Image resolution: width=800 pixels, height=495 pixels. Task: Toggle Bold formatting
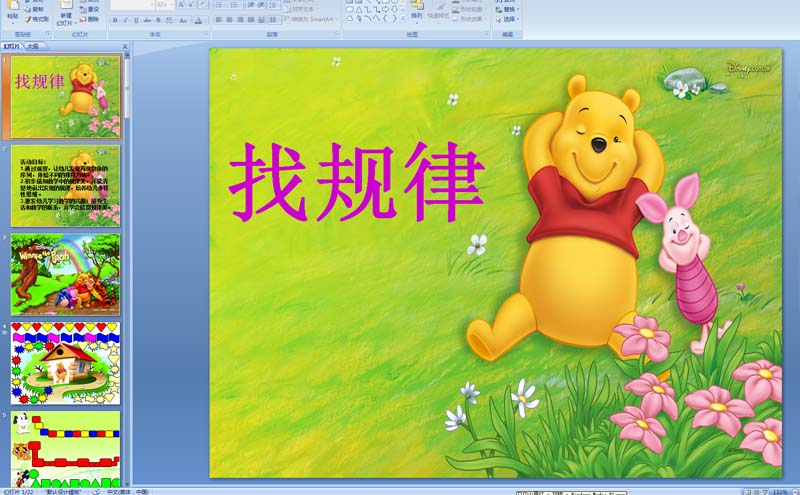[115, 20]
